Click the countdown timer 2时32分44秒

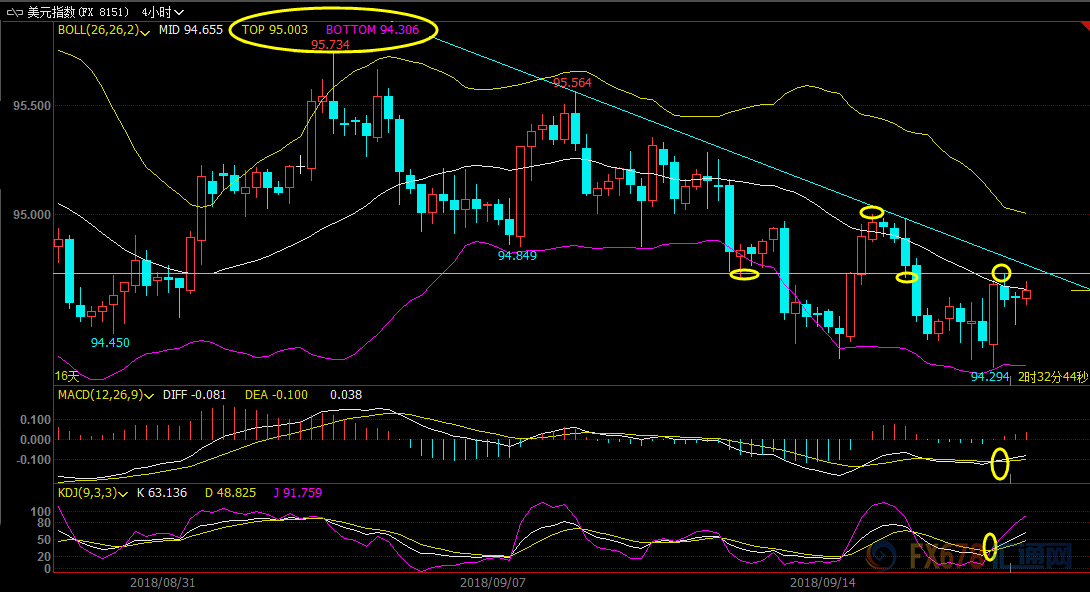pyautogui.click(x=1053, y=377)
